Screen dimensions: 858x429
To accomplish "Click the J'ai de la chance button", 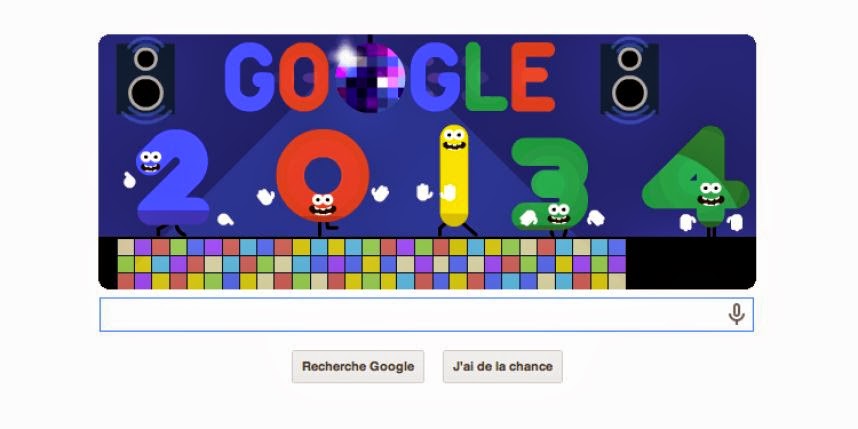I will 502,367.
